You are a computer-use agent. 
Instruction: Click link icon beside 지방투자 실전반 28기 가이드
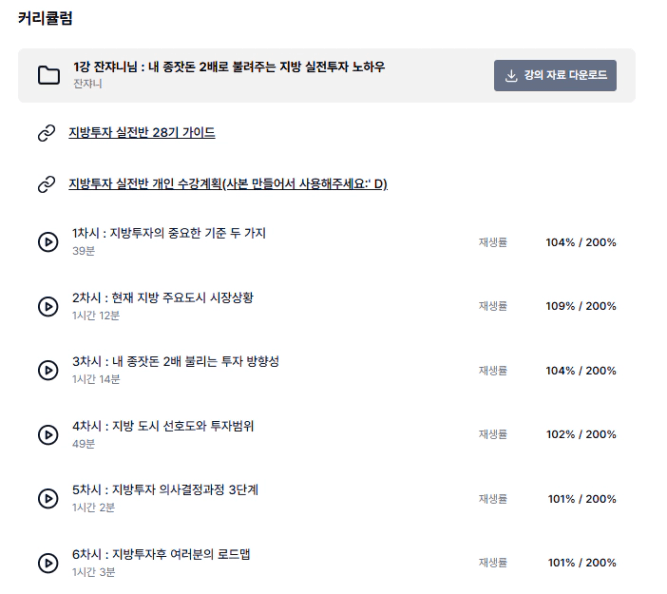[46, 133]
